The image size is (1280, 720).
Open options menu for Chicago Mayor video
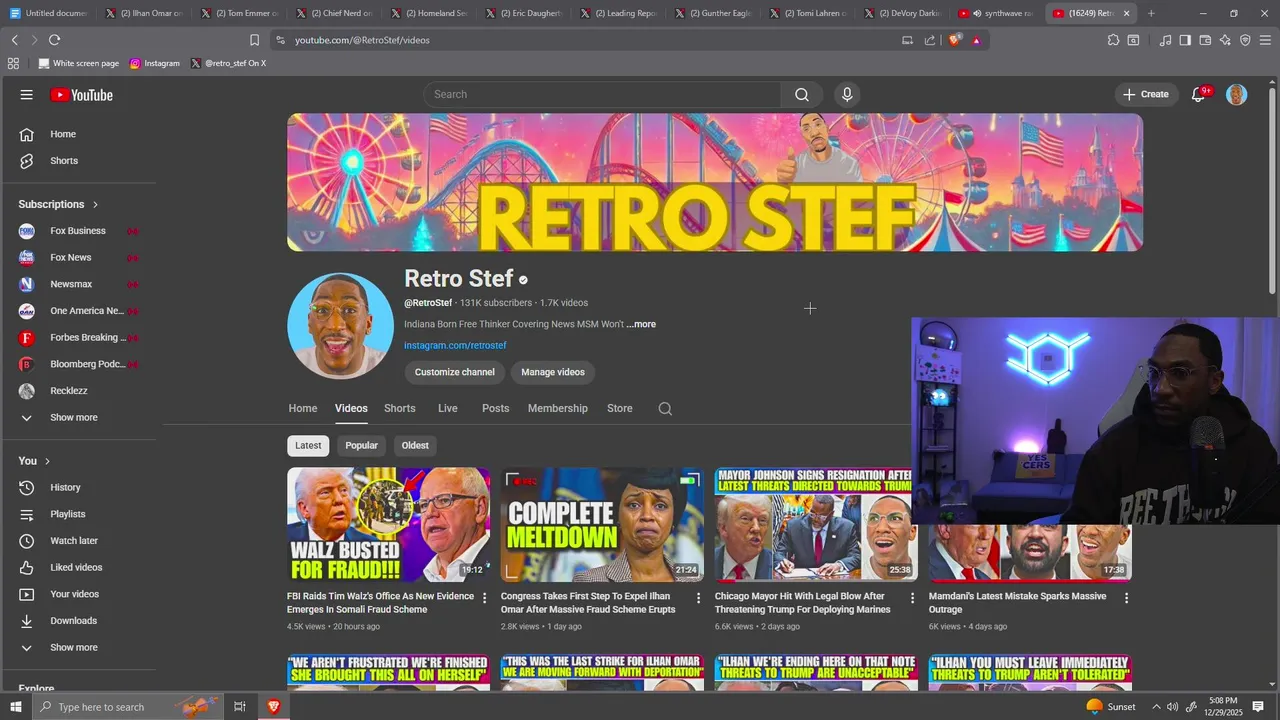tap(912, 598)
